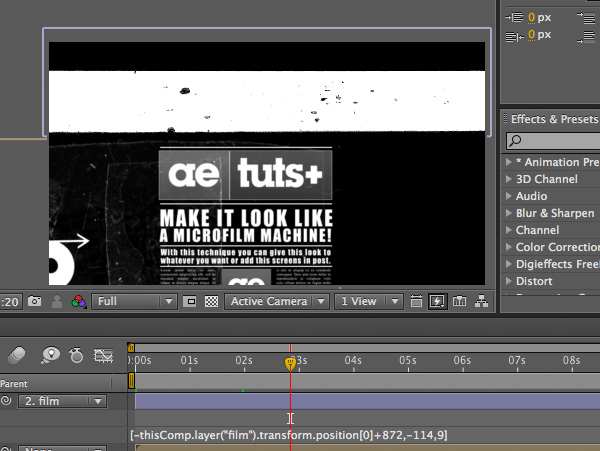Screen dimensions: 600x451
Task: Toggle the Fast Previews lightning icon
Action: click(437, 301)
